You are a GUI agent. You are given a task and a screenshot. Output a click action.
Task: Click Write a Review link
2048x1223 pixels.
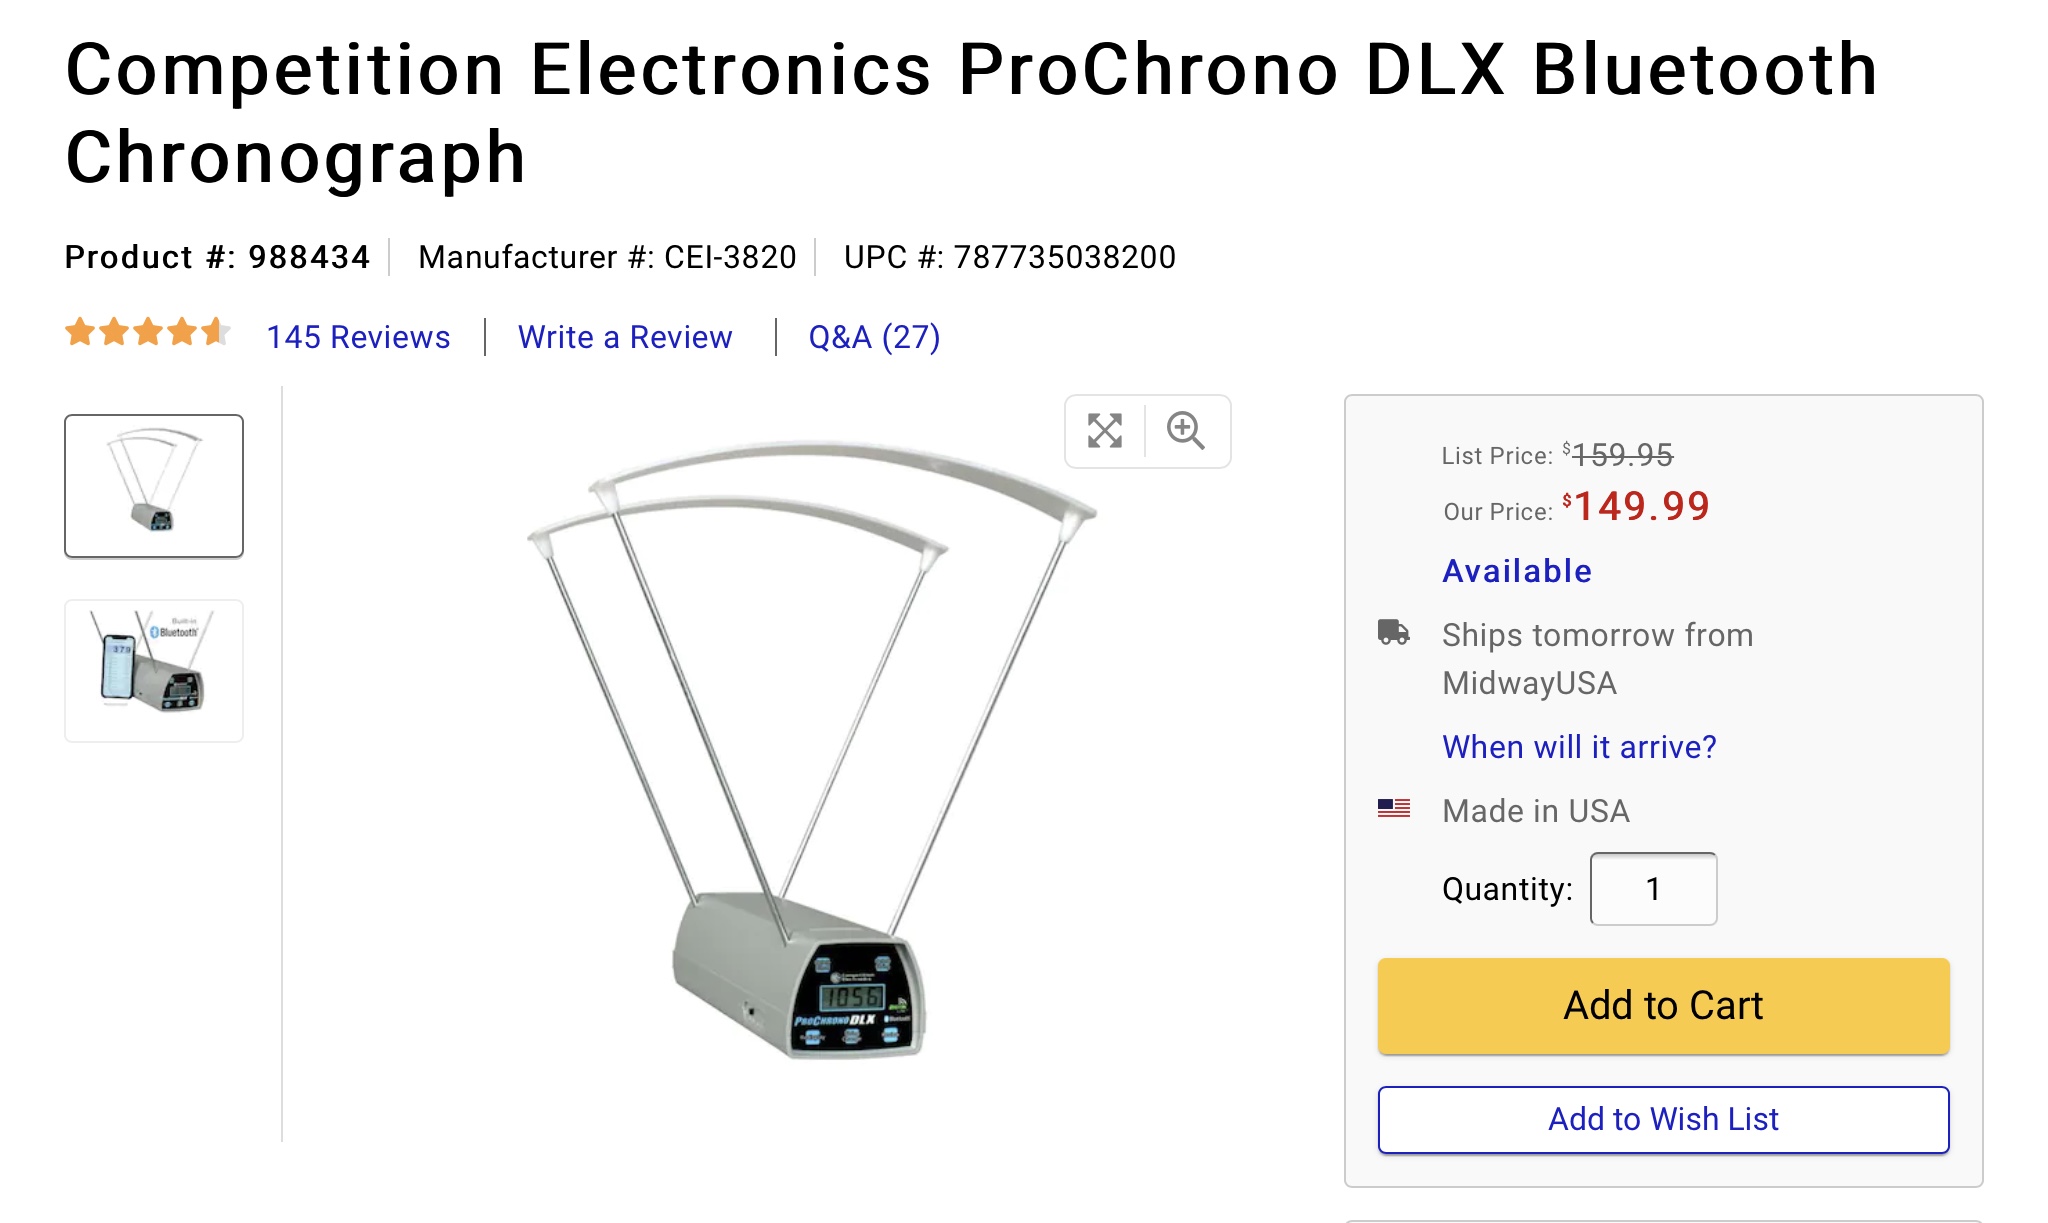pyautogui.click(x=625, y=337)
